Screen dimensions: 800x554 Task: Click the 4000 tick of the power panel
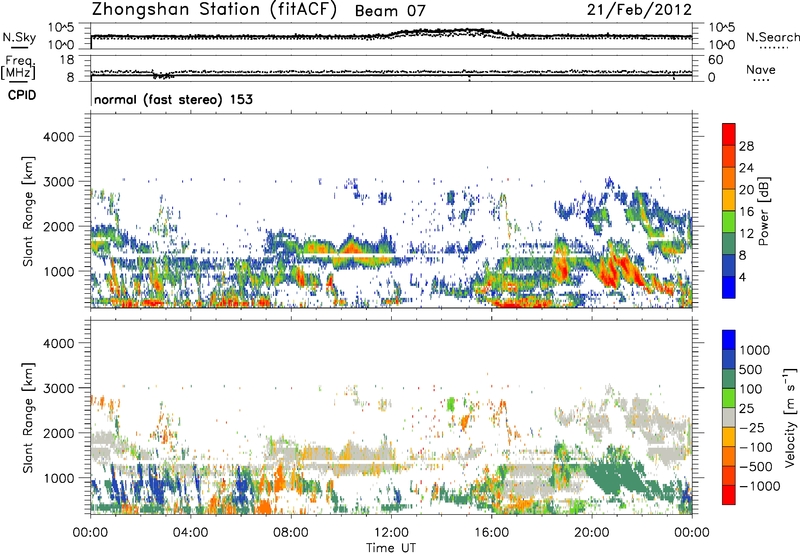tap(58, 137)
